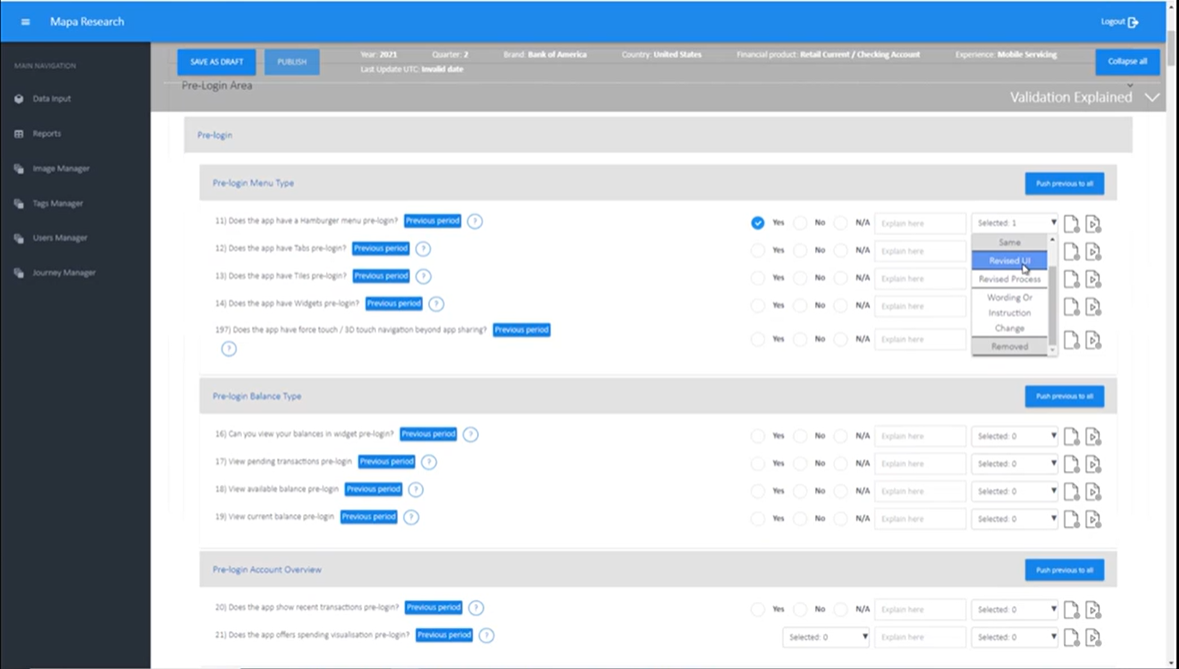This screenshot has height=669, width=1179.
Task: Click document icon for question 21
Action: [1071, 638]
